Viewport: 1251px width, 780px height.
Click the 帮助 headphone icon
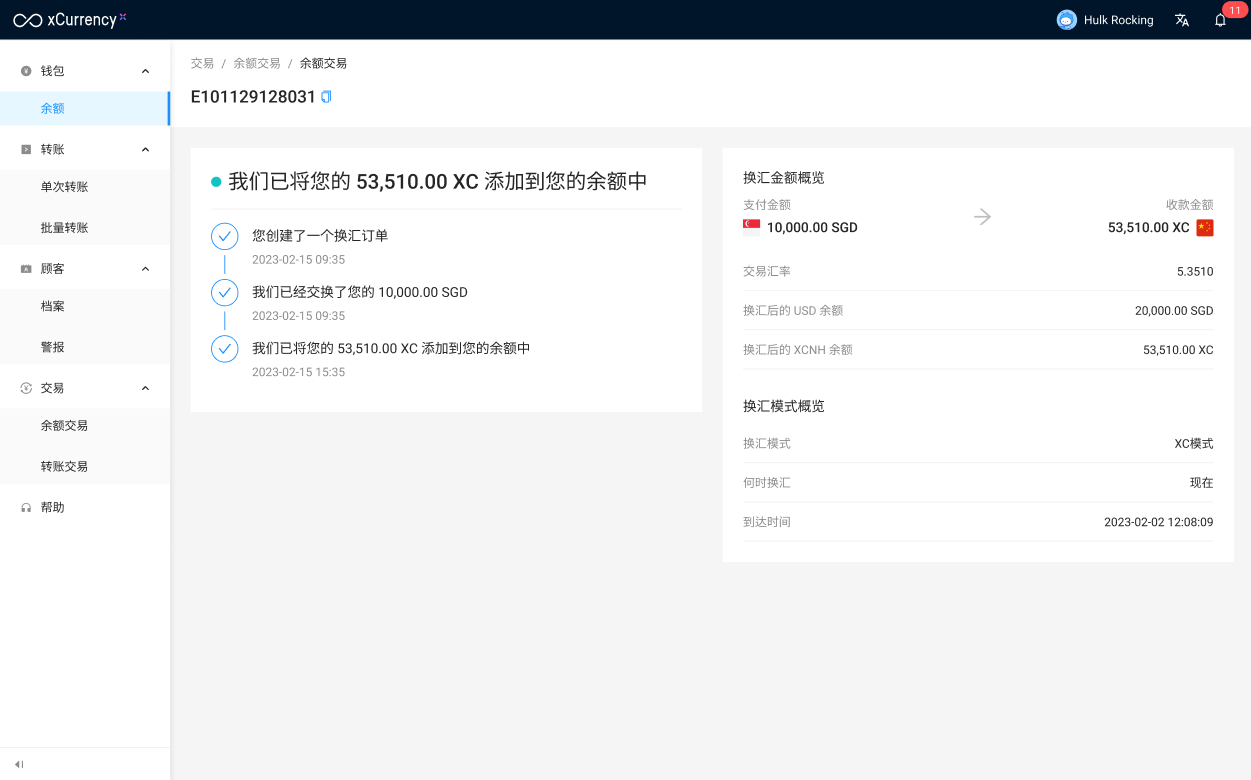click(26, 508)
